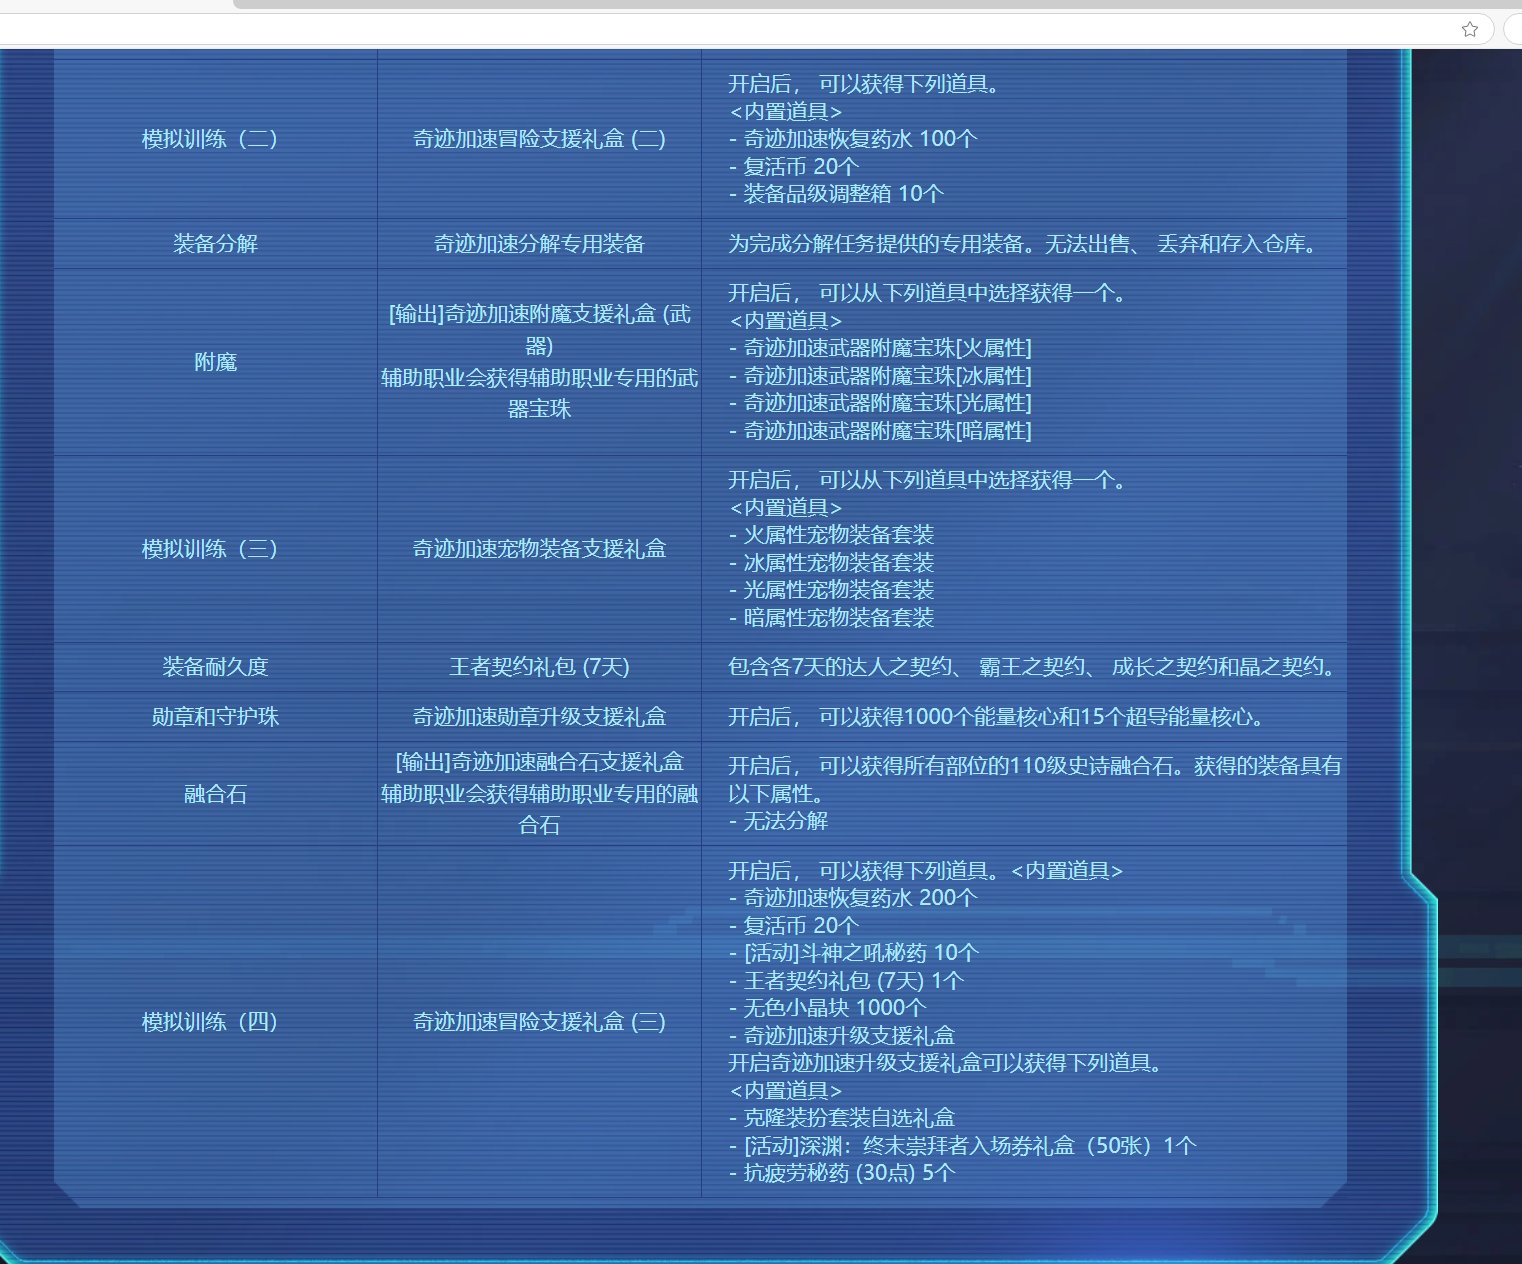Select 奇迹加速宠物装备支援礼盒 reward cell

[538, 548]
